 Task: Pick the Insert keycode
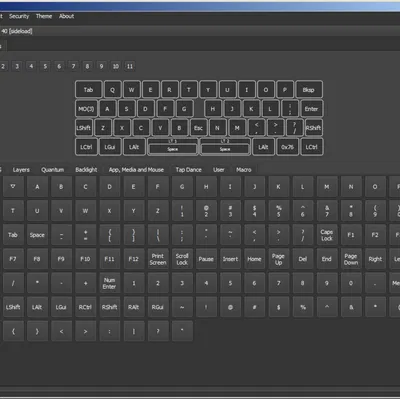pos(230,259)
